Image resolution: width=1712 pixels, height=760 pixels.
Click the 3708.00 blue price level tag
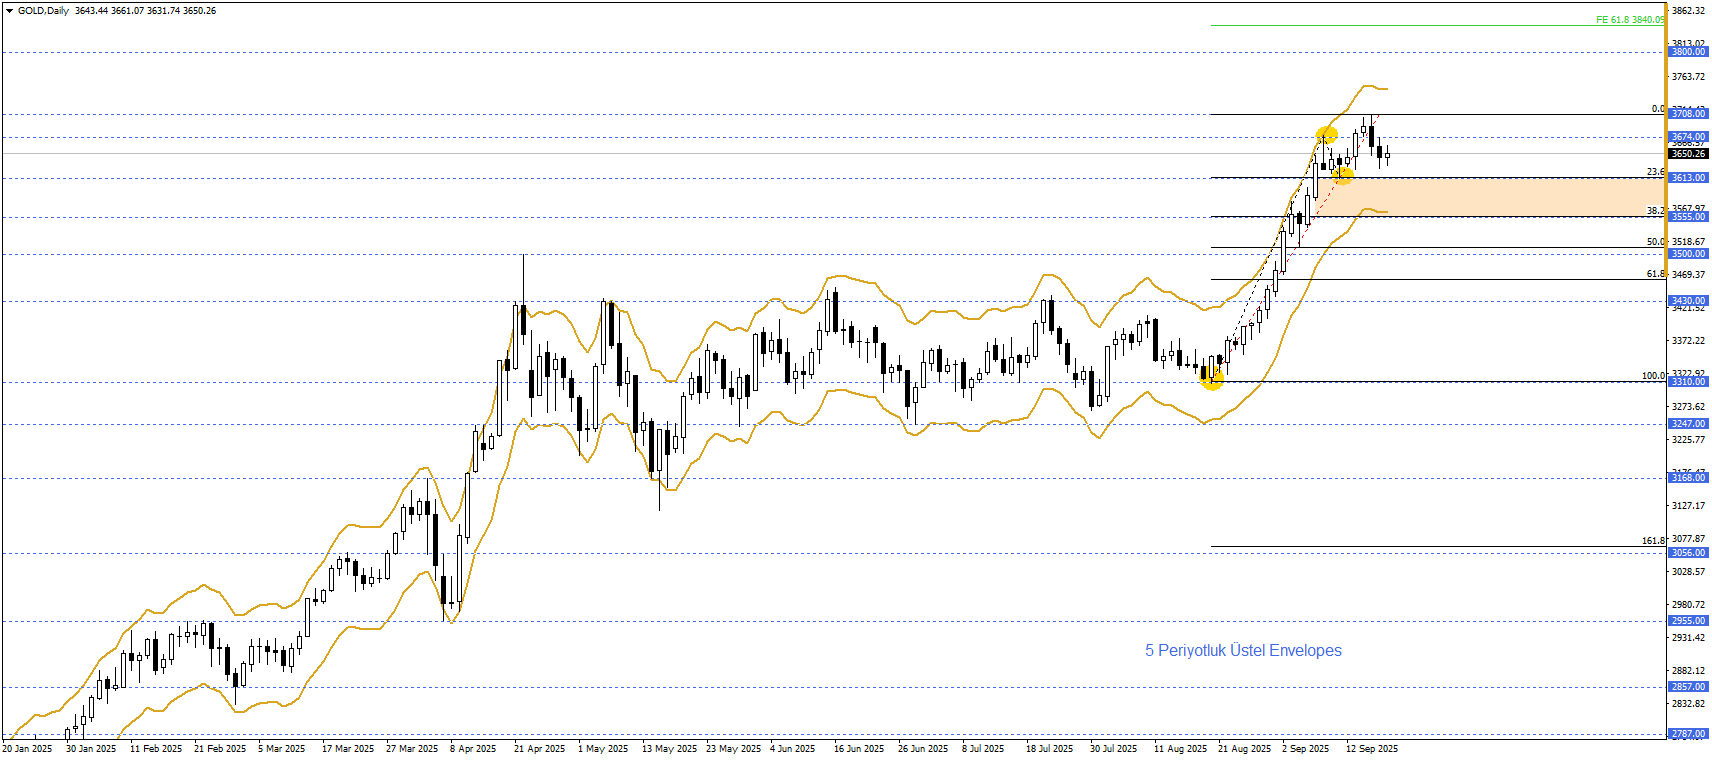pos(1688,114)
